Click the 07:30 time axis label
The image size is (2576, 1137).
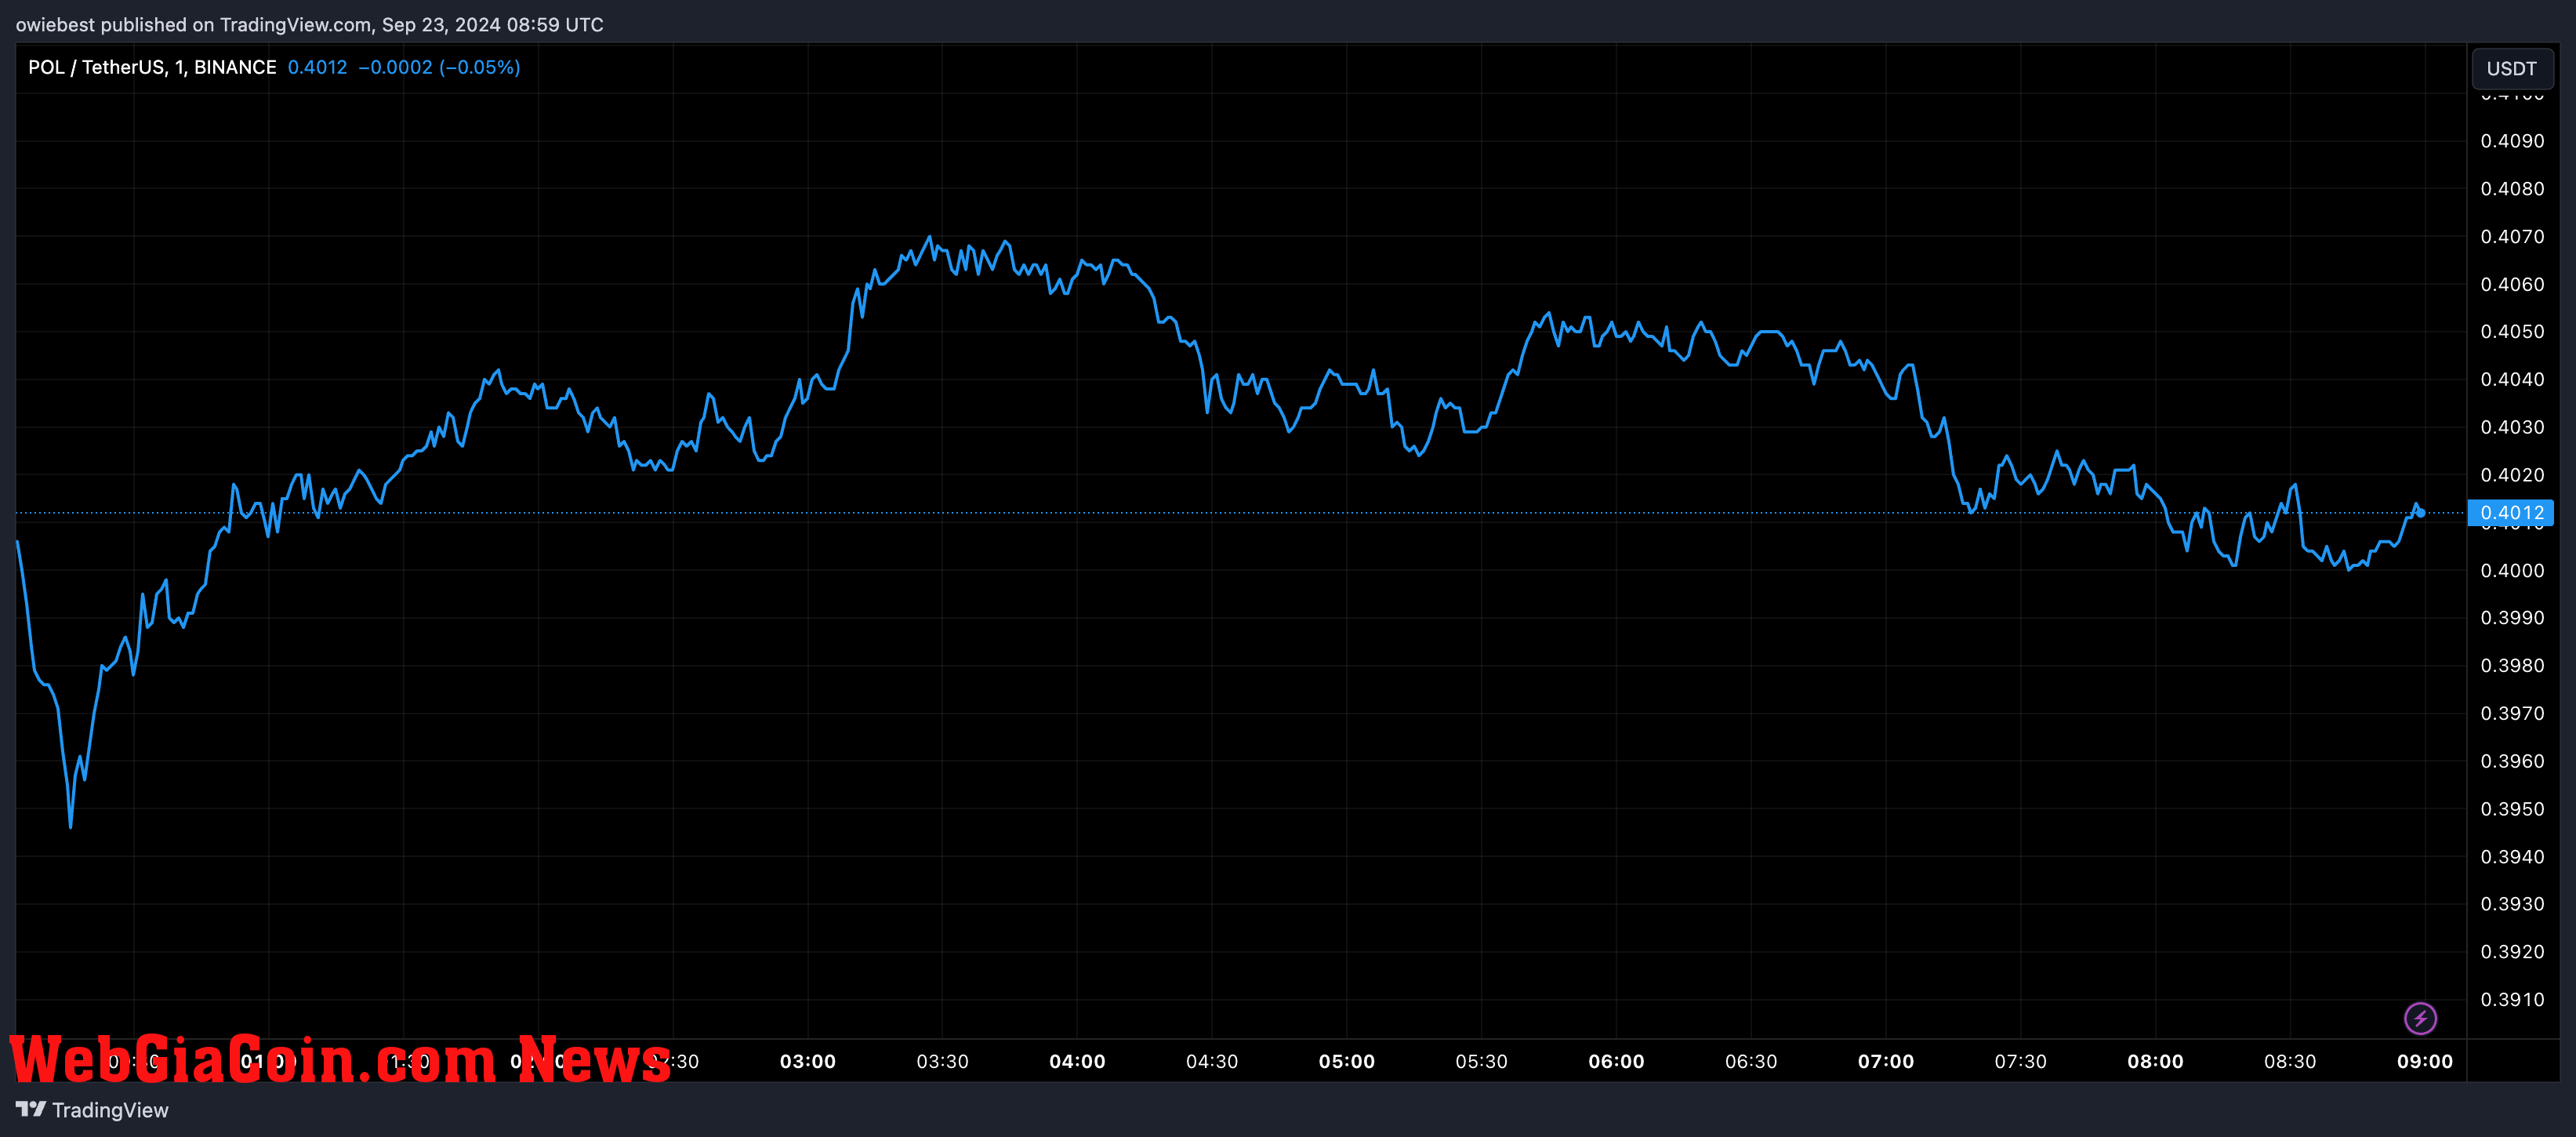tap(2020, 1061)
